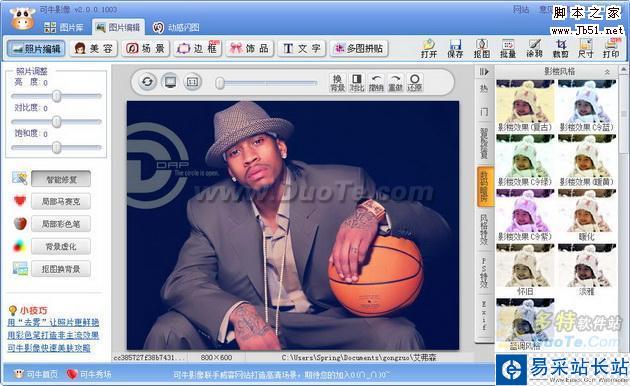This screenshot has width=630, height=386.
Task: Select the 风格特效 vertical tab
Action: [485, 230]
